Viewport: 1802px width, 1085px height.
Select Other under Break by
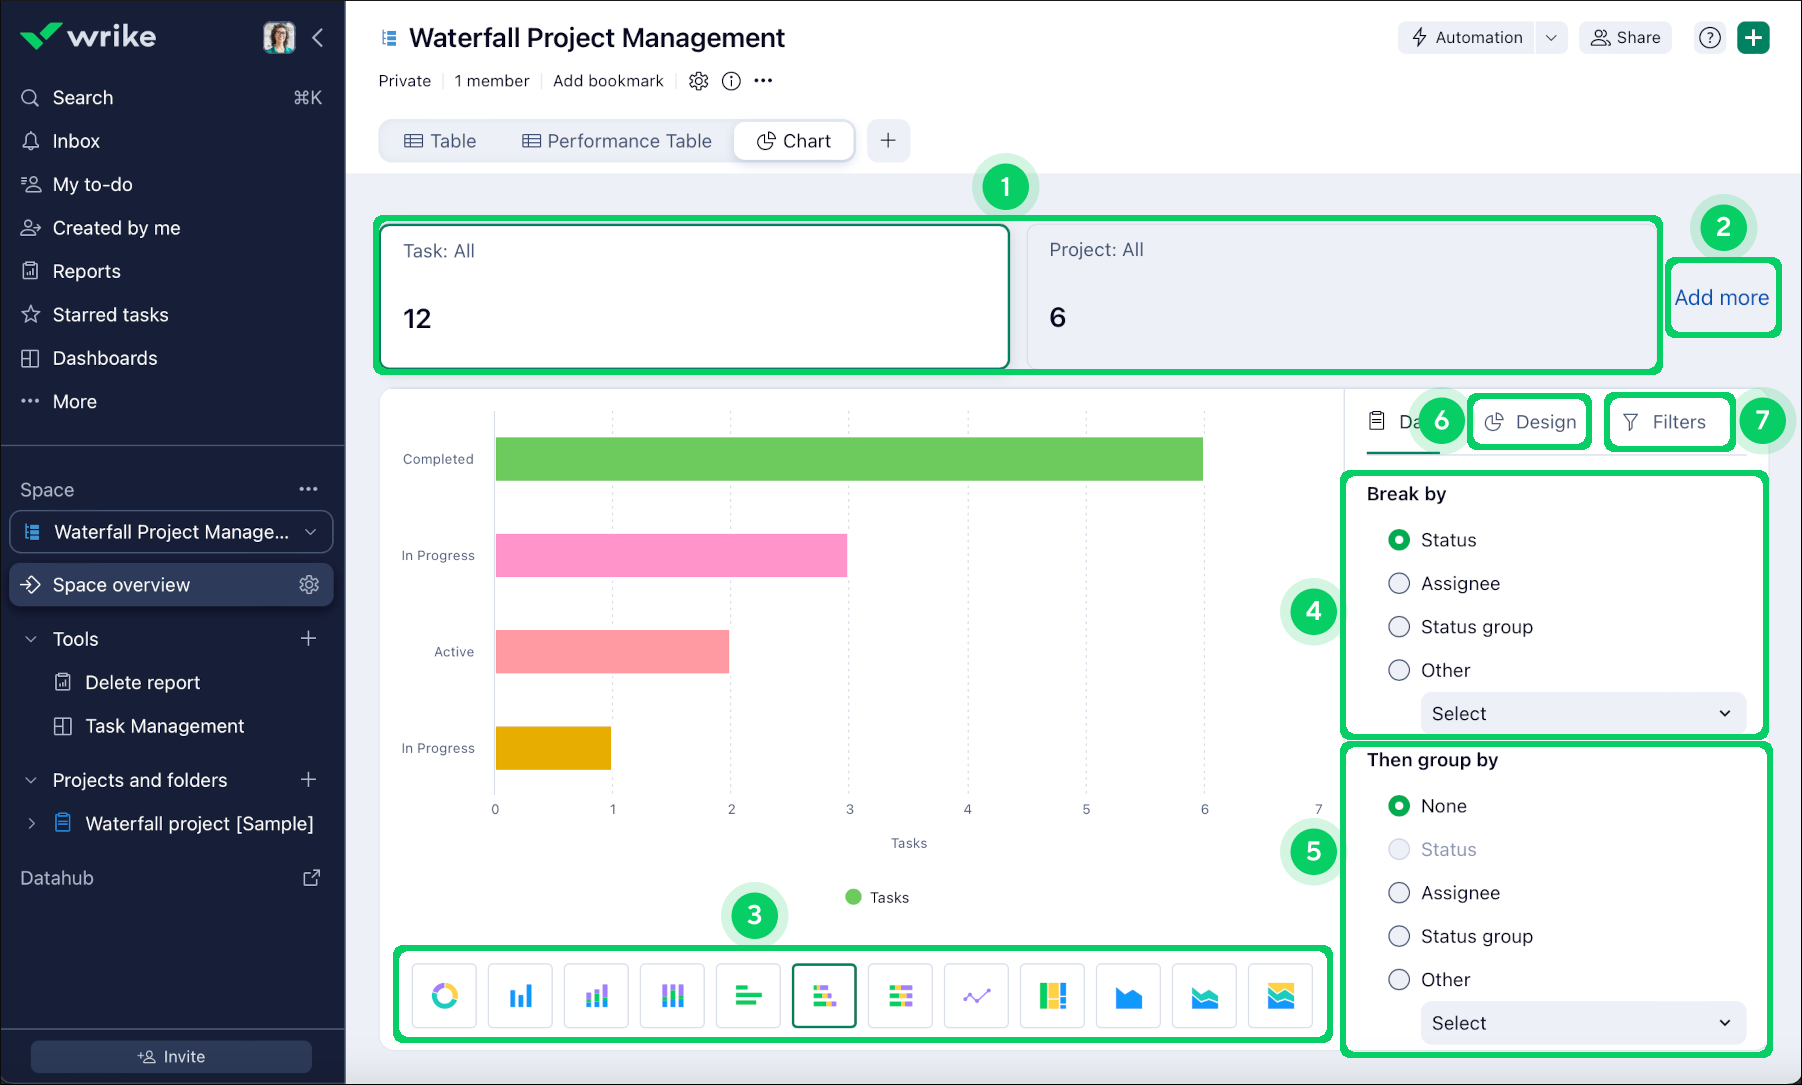pyautogui.click(x=1399, y=670)
